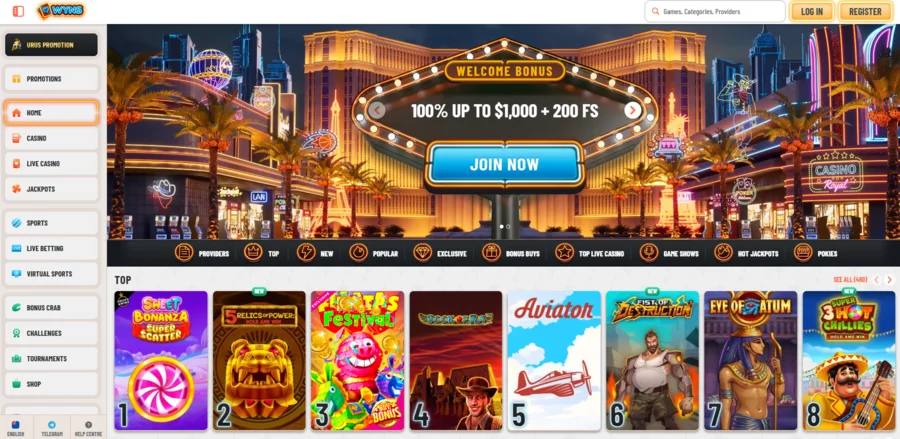Choose Game Shows category icon
The width and height of the screenshot is (900, 439).
click(649, 252)
